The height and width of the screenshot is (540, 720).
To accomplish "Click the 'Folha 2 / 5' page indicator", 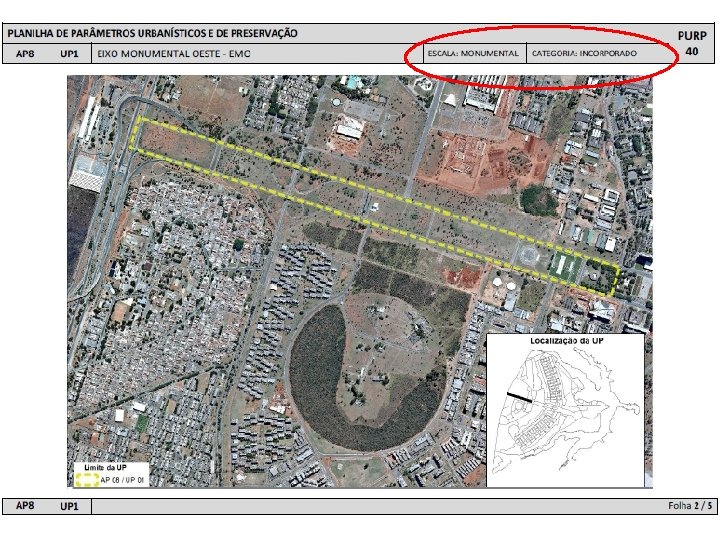I will 690,506.
